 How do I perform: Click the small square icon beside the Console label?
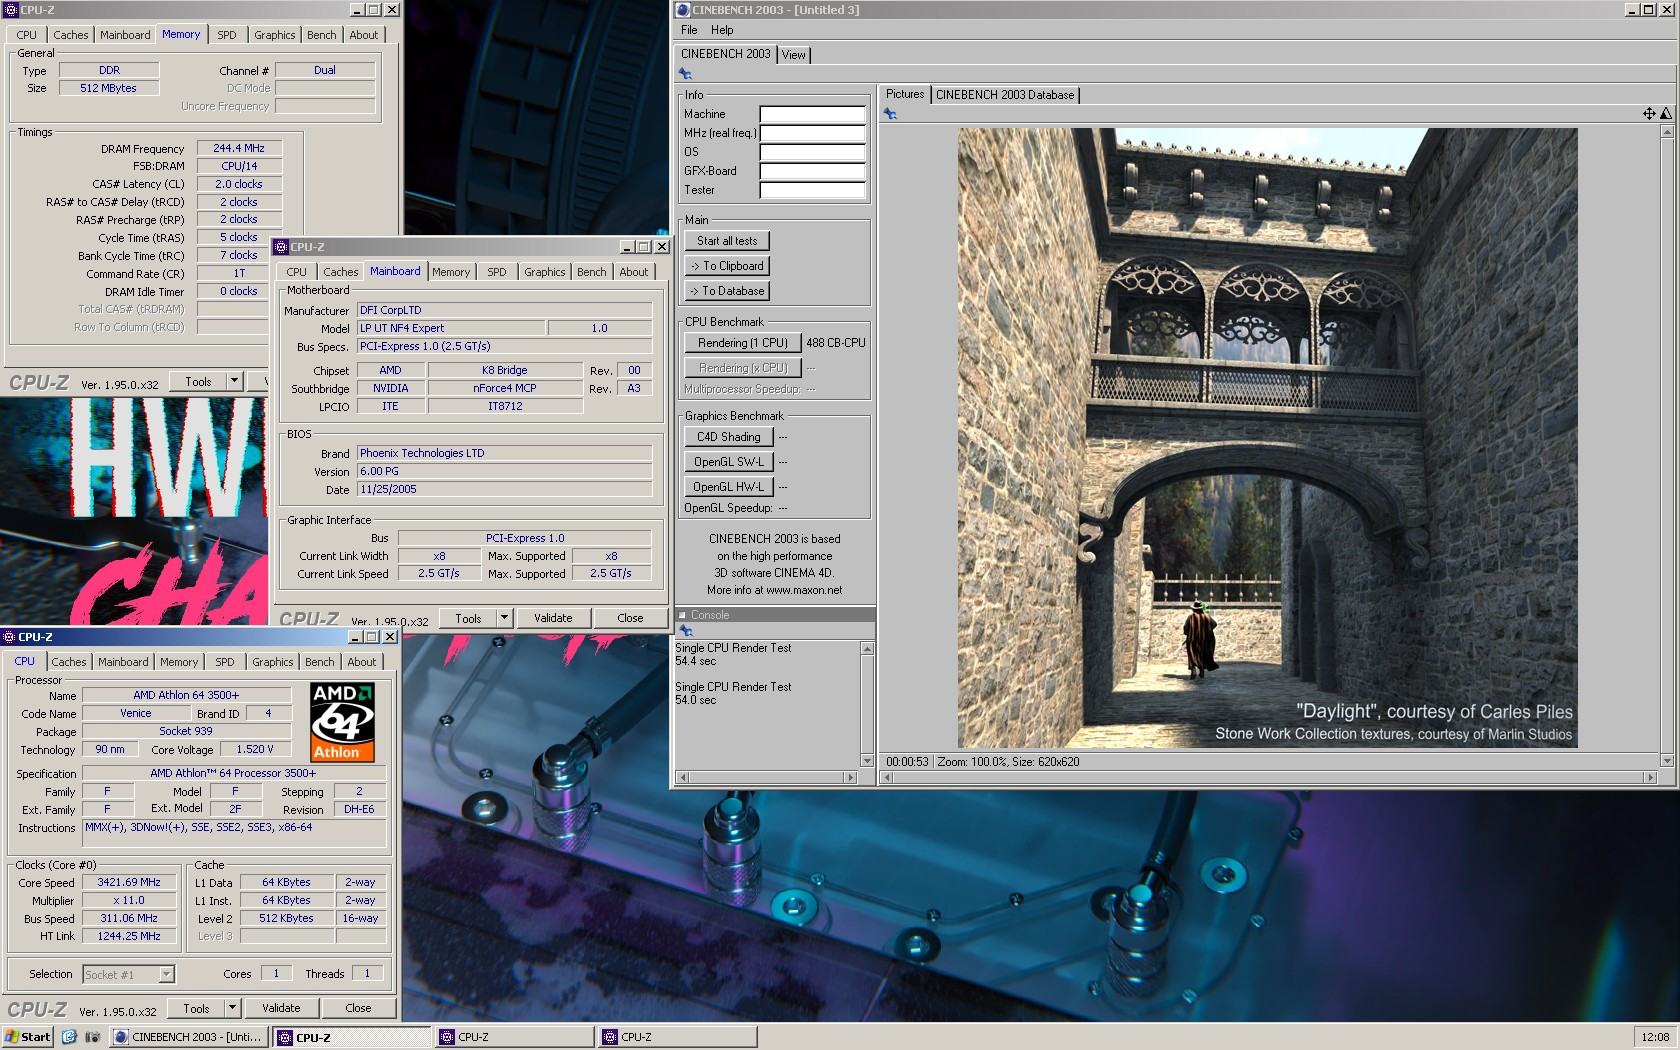tap(683, 615)
